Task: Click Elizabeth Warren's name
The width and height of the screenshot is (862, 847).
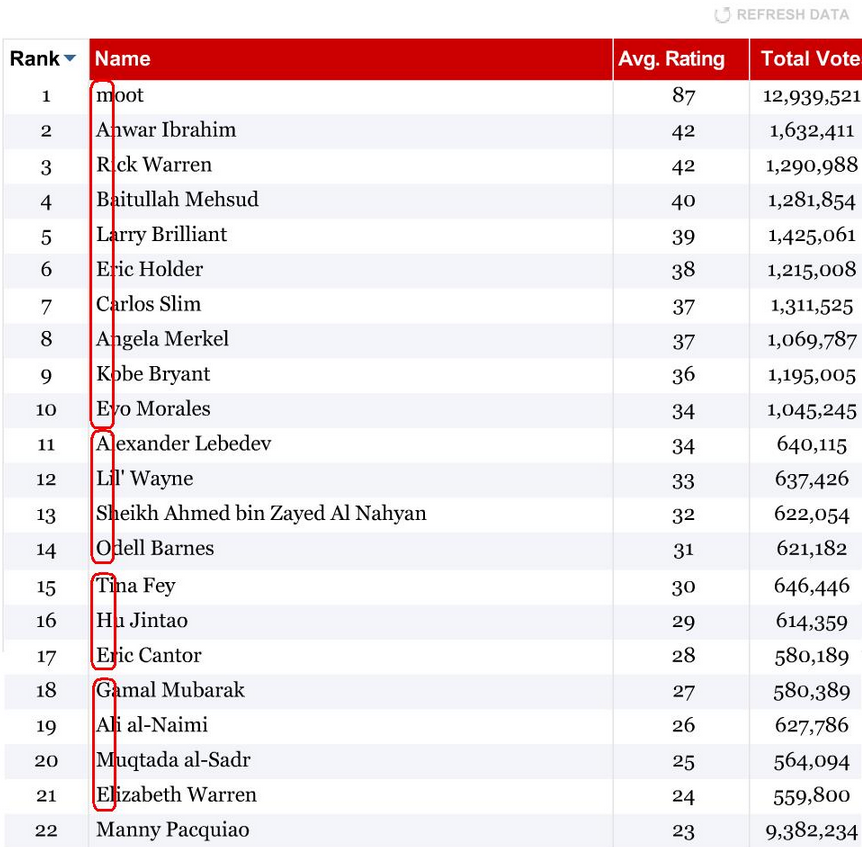Action: click(176, 795)
